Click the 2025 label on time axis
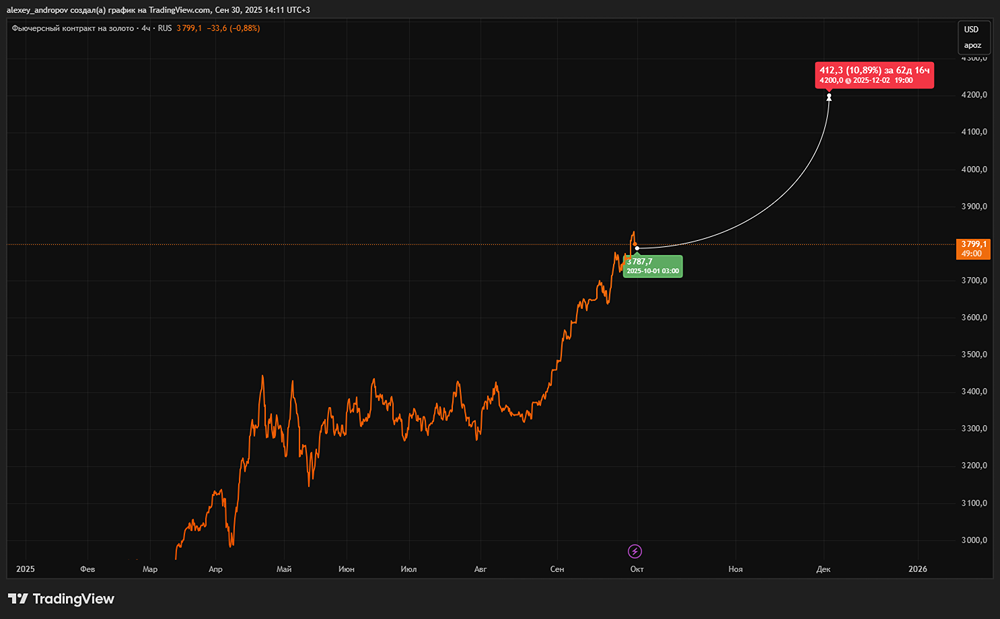The image size is (1000, 619). tap(25, 569)
